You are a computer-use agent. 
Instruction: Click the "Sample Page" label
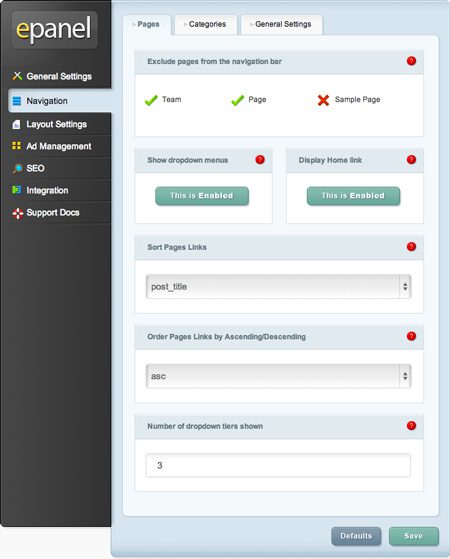point(357,99)
